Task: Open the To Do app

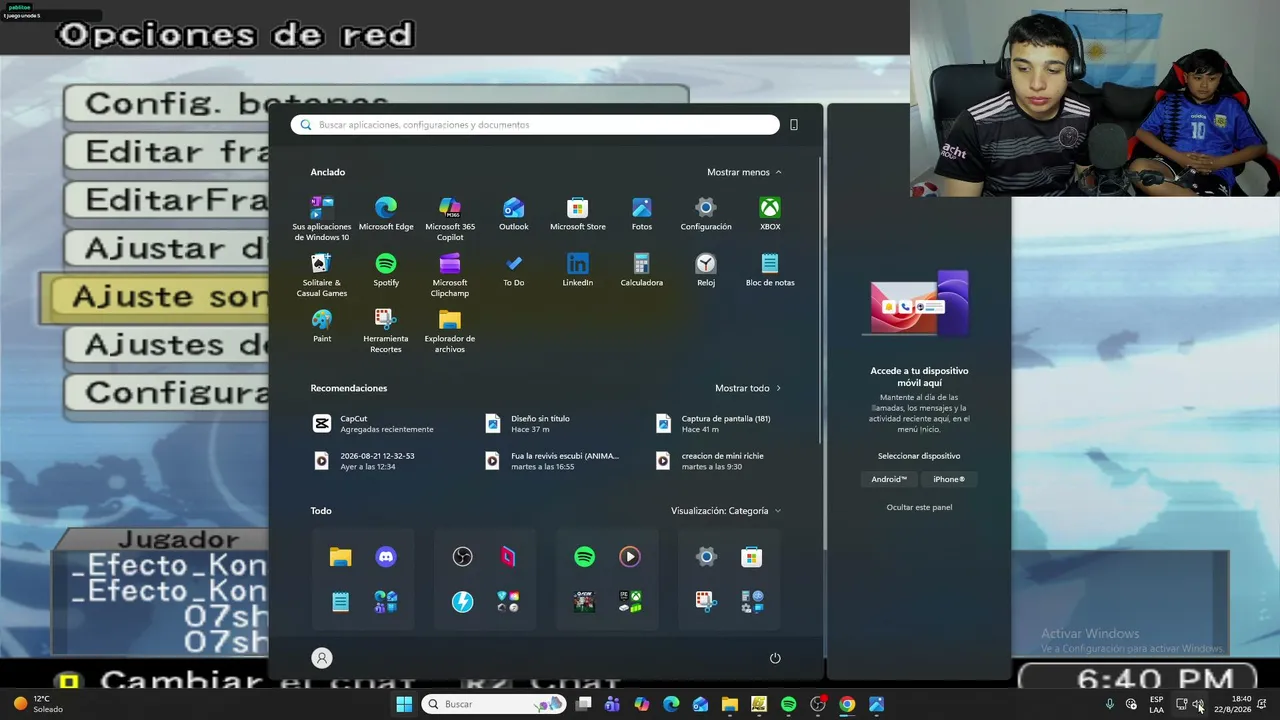Action: 514,270
